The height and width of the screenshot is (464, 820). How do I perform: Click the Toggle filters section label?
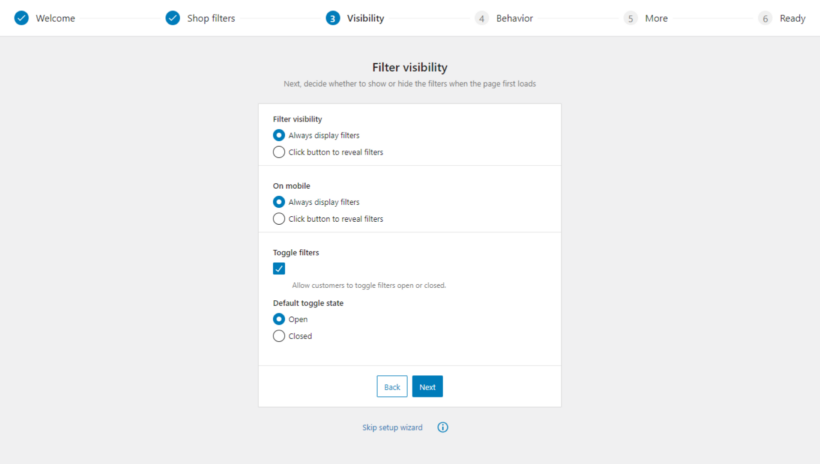pos(296,253)
